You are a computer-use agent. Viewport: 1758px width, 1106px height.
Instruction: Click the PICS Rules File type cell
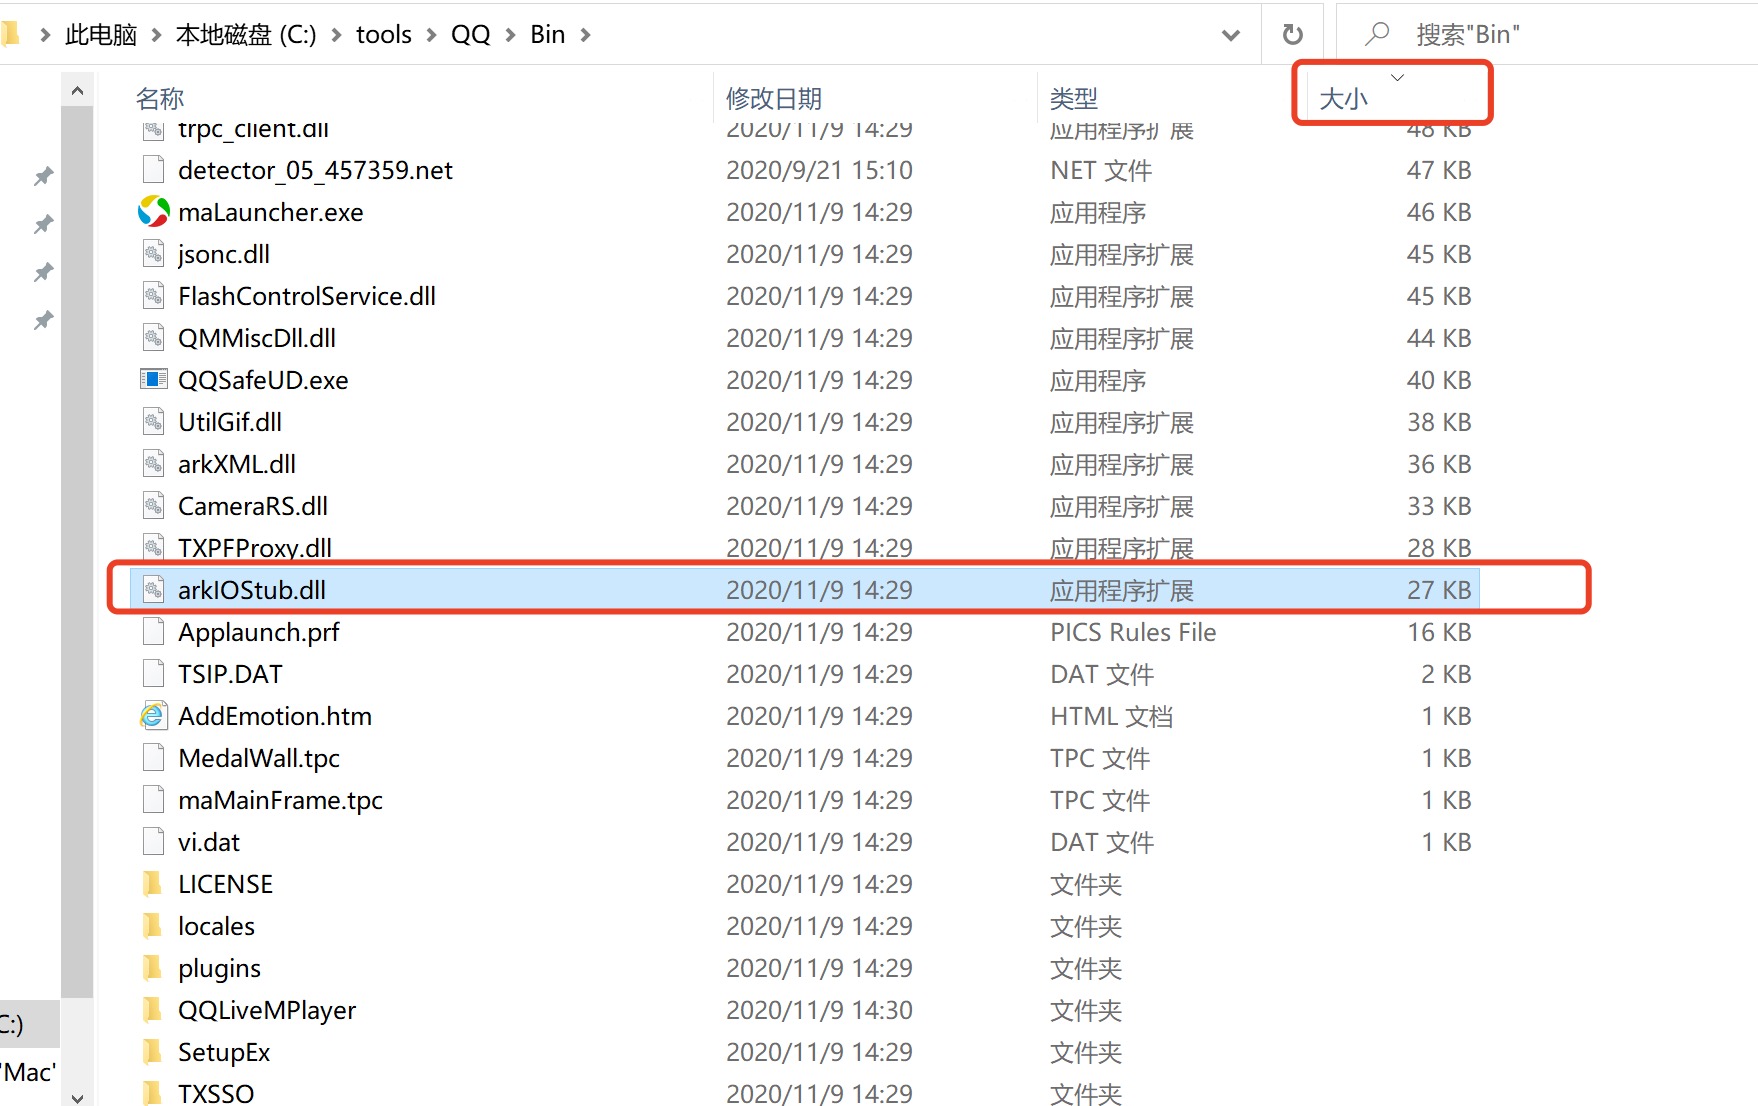coord(1133,632)
